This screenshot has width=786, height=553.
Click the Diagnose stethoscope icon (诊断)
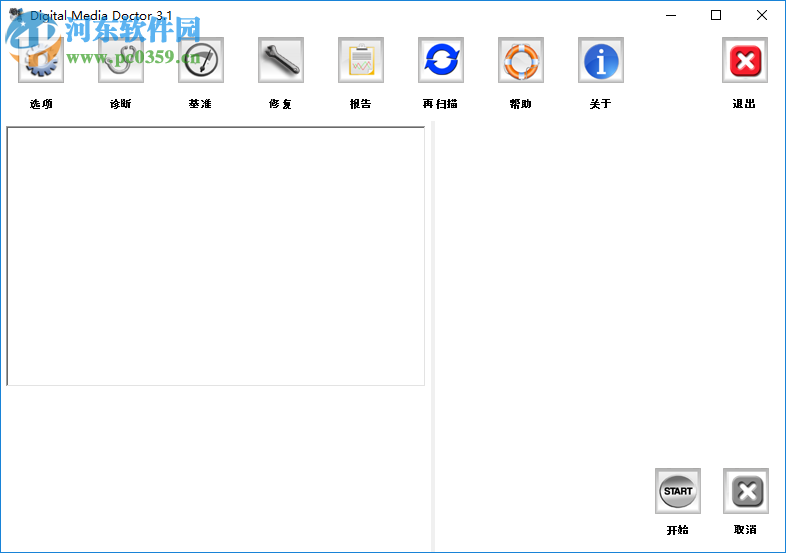tap(121, 60)
